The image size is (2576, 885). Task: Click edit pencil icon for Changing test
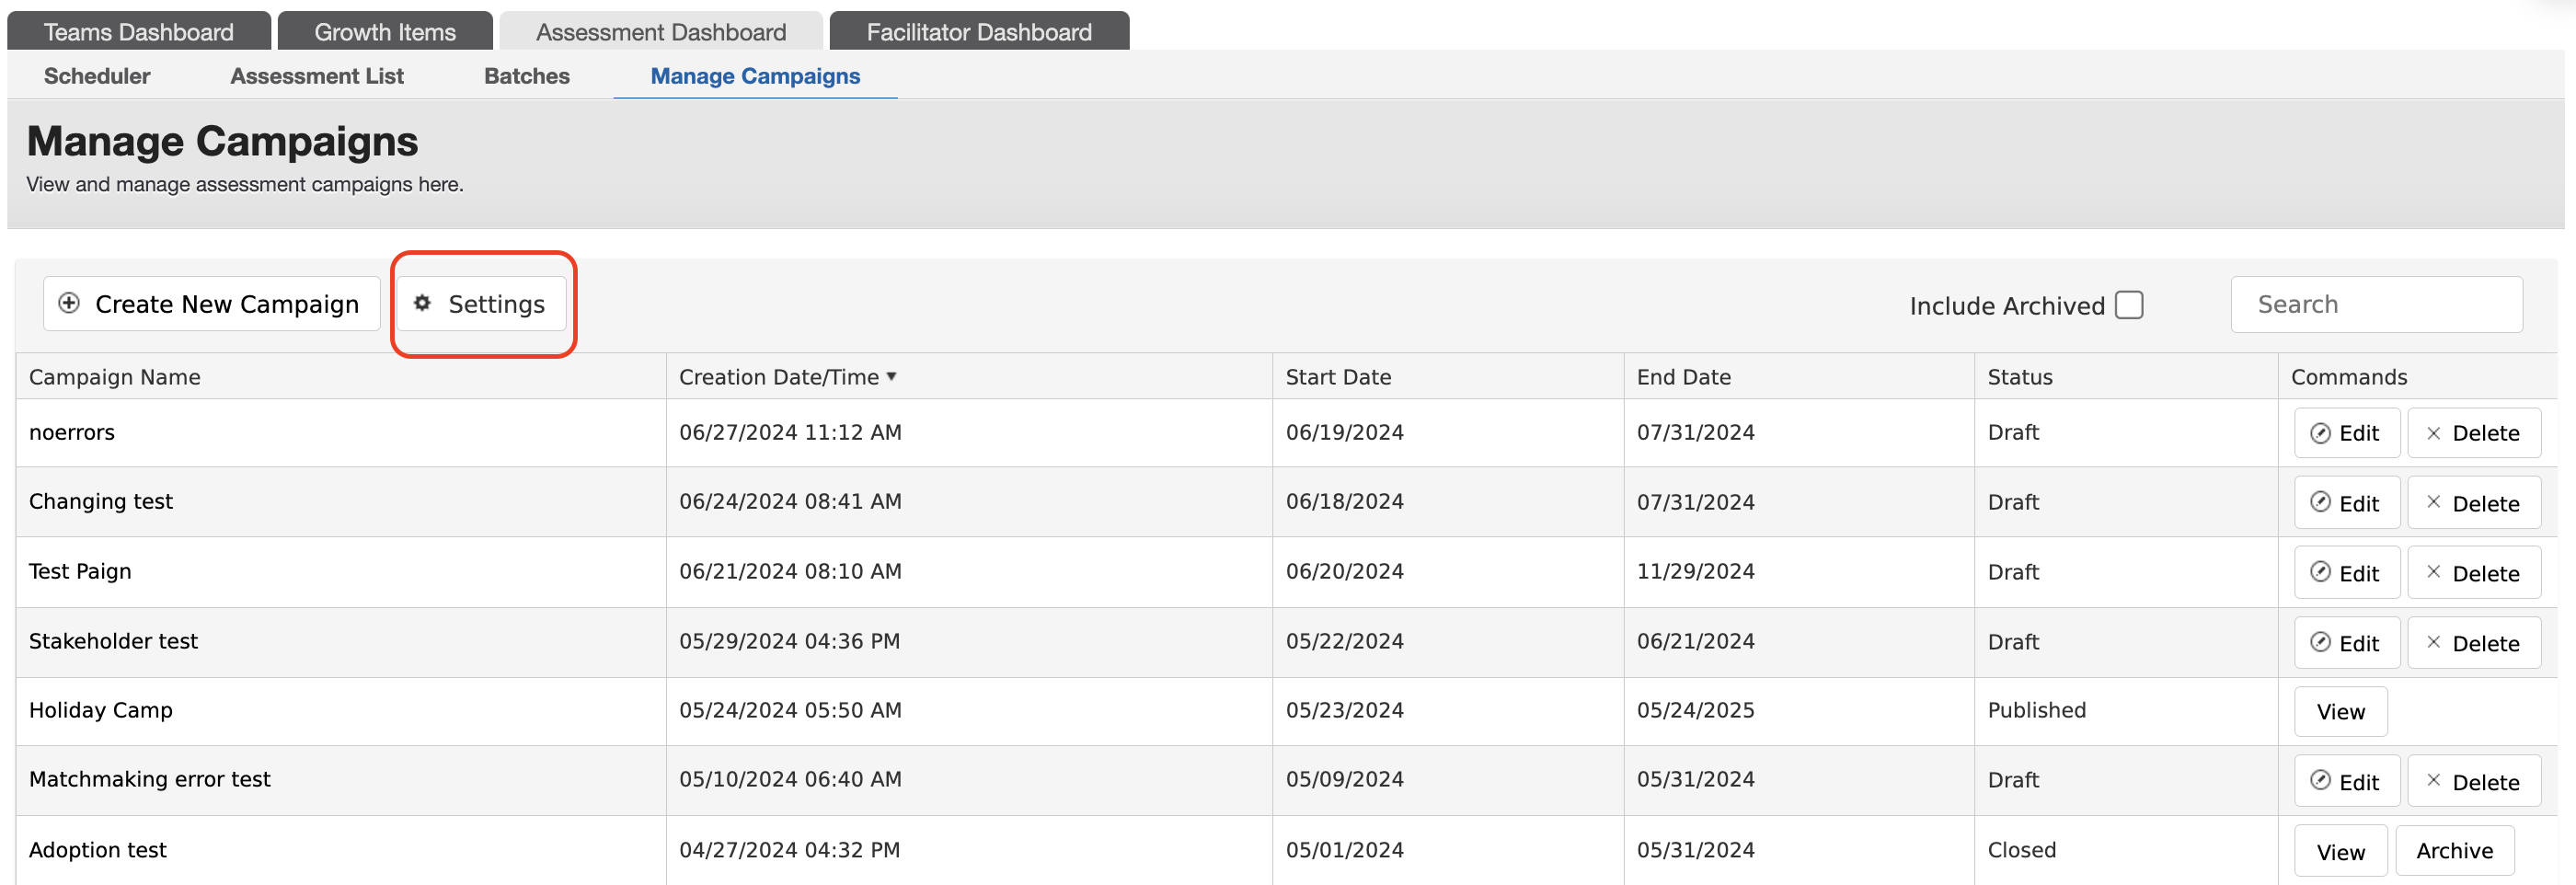pos(2320,502)
